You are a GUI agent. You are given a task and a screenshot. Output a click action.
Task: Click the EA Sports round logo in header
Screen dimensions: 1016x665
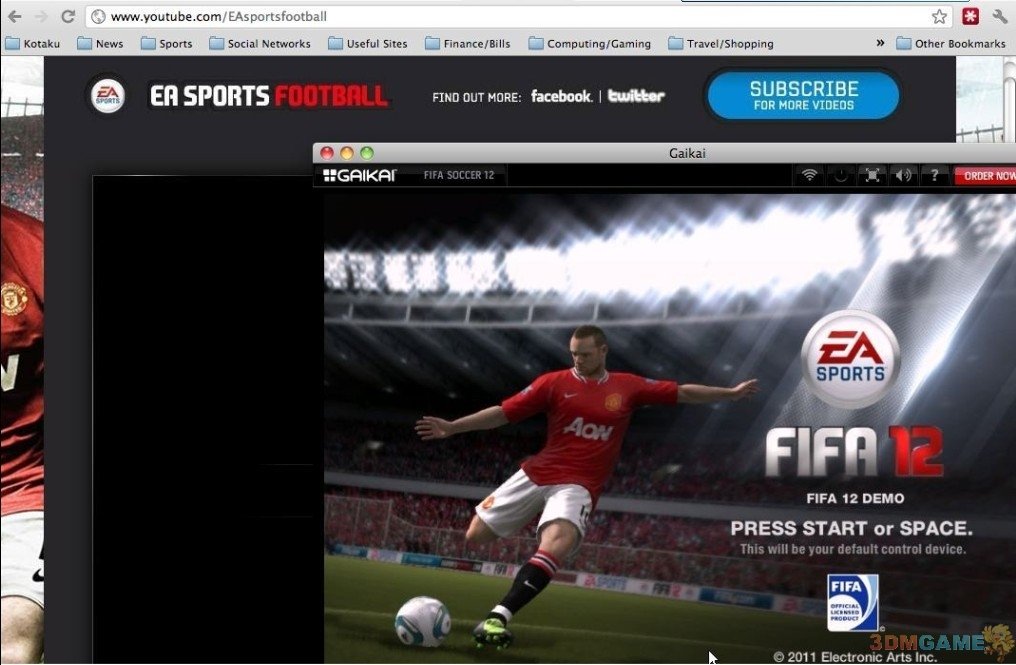click(108, 96)
